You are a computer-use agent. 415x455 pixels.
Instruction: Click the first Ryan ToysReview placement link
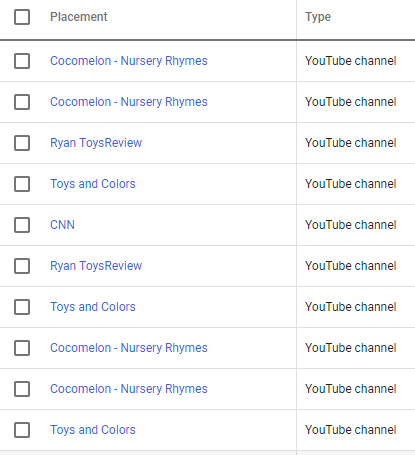click(96, 143)
